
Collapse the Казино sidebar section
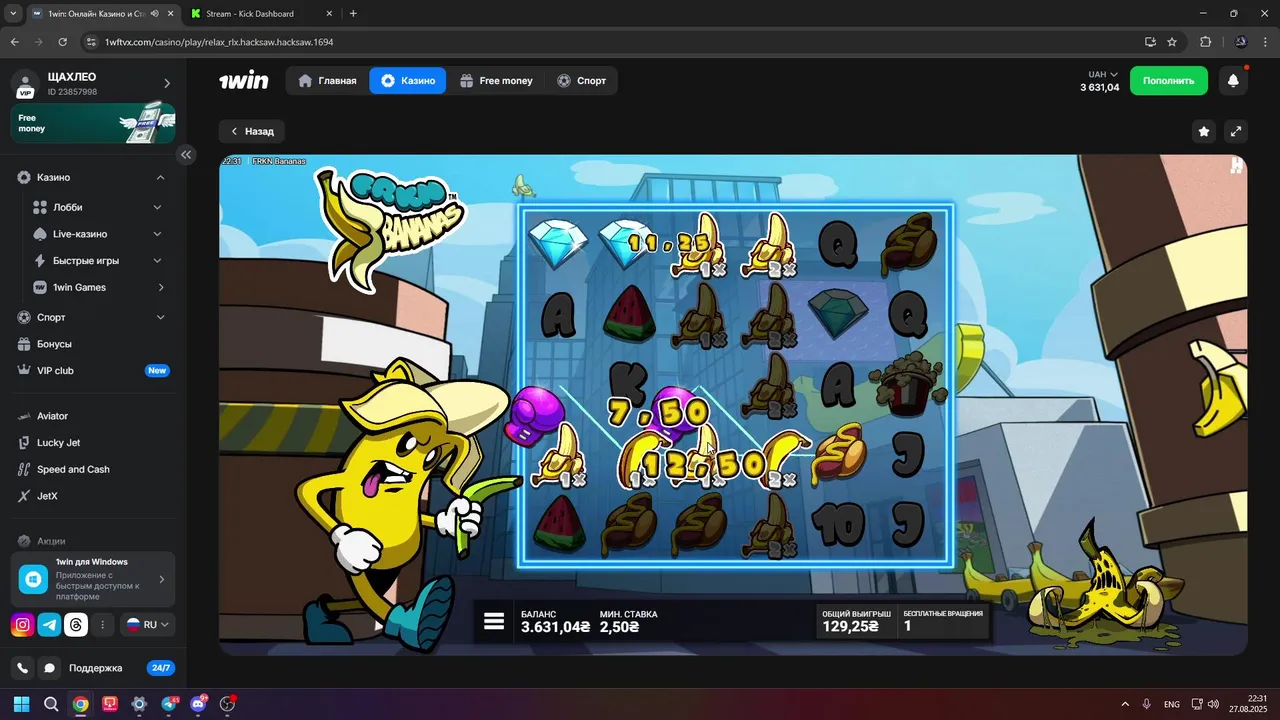coord(160,177)
